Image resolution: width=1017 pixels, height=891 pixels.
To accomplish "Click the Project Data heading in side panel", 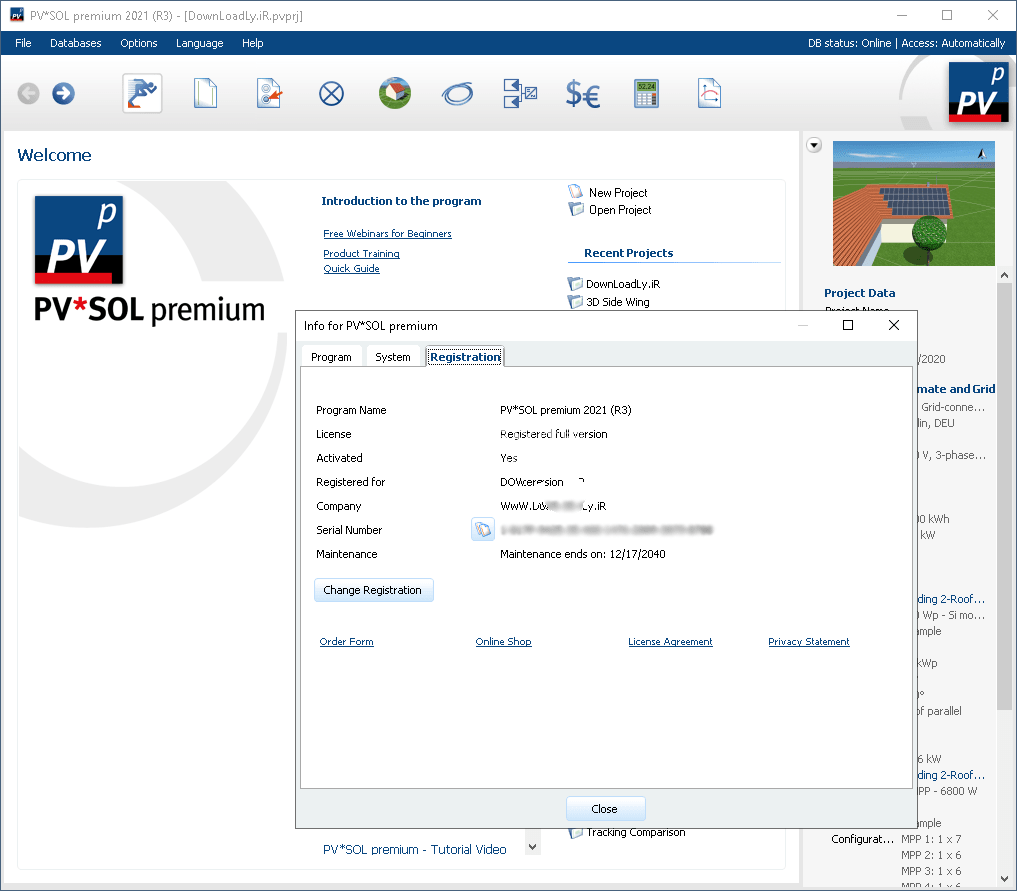I will point(859,293).
